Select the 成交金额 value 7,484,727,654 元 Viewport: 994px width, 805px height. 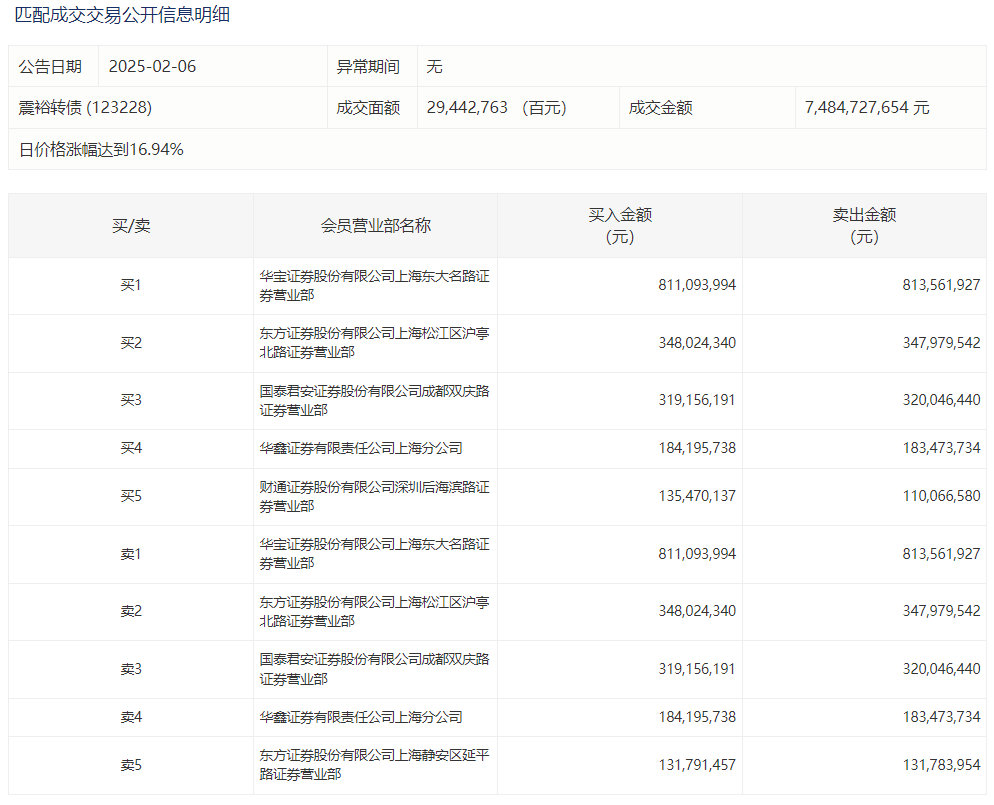tap(866, 108)
